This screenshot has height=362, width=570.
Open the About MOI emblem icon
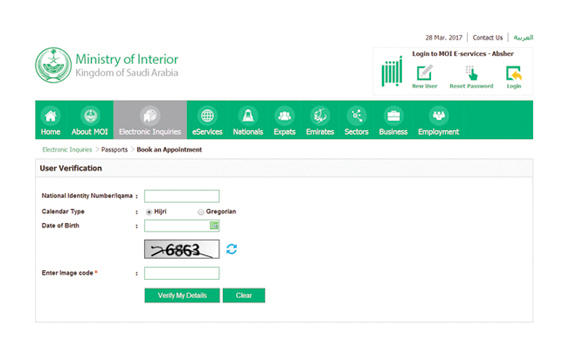point(90,116)
